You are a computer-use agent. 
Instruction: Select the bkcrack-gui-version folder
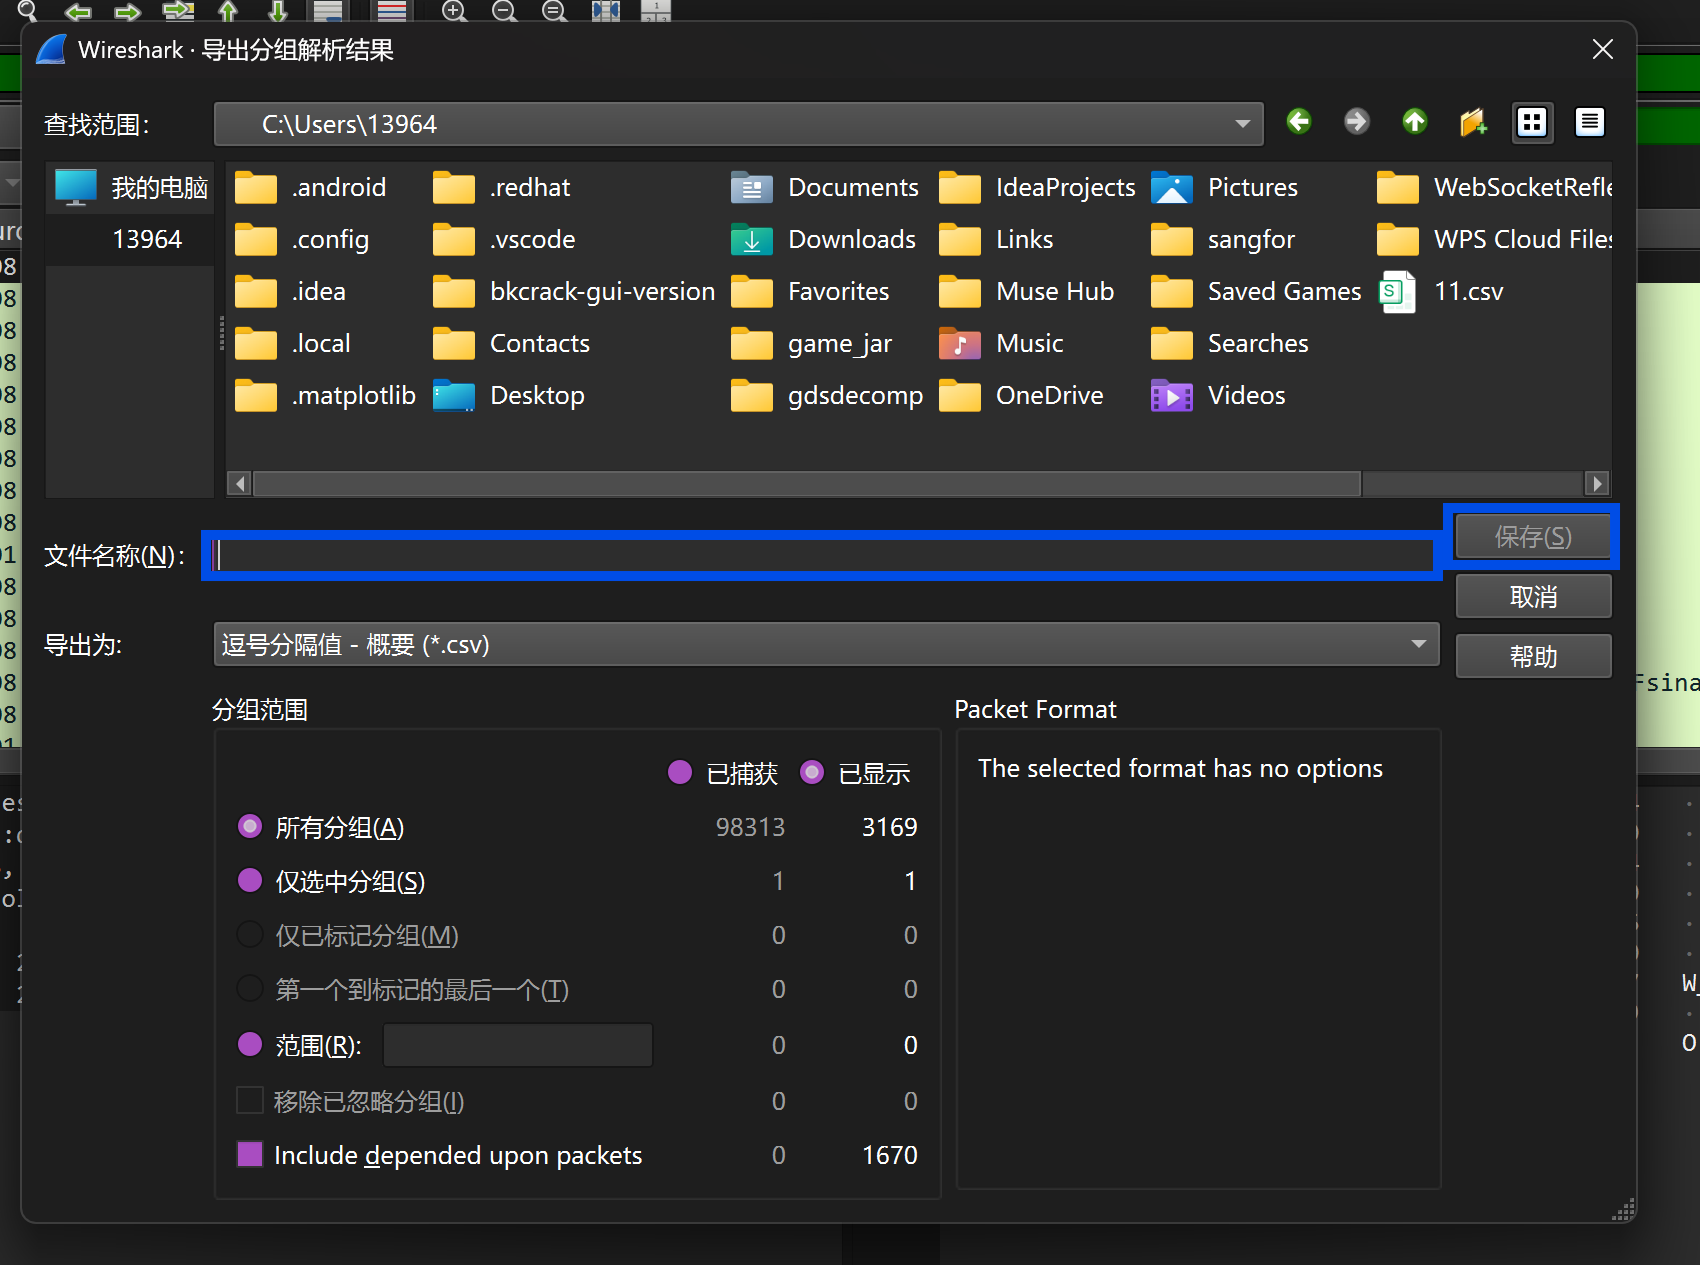[x=574, y=292]
